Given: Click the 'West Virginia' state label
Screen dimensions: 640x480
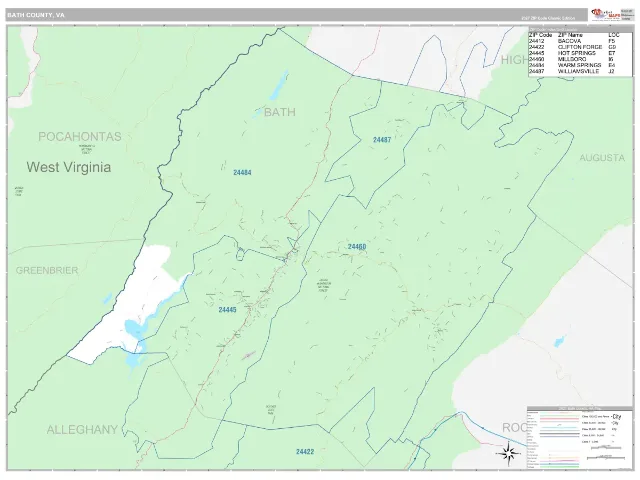Looking at the screenshot, I should pyautogui.click(x=69, y=167).
